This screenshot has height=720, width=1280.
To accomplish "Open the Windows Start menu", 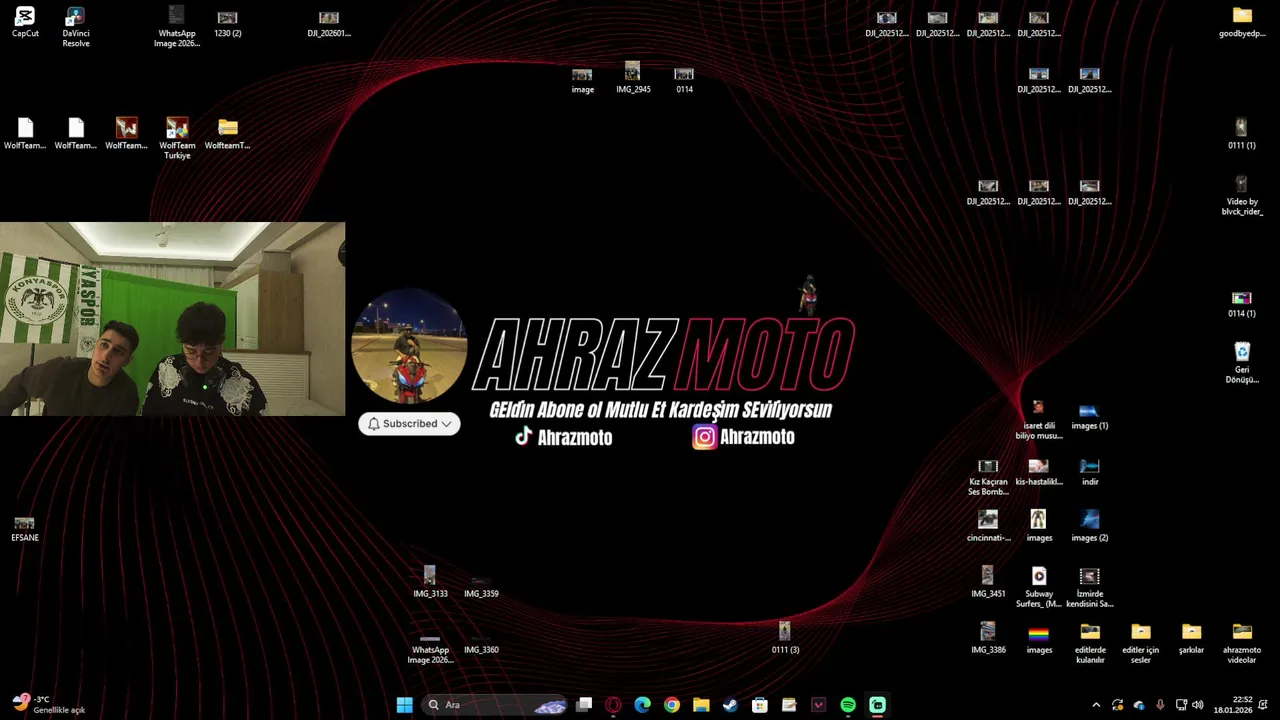I will click(x=404, y=705).
